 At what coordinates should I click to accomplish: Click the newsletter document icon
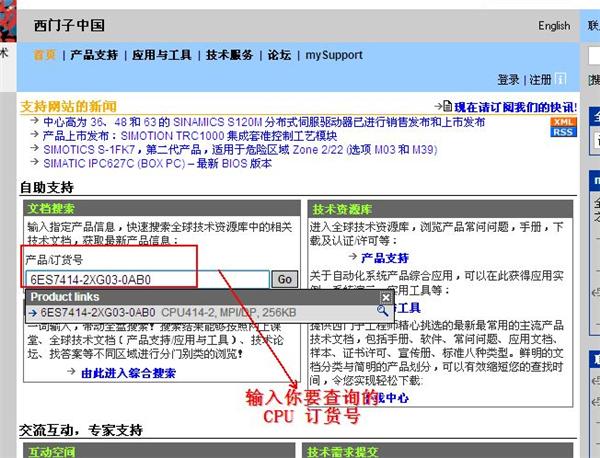click(x=447, y=106)
